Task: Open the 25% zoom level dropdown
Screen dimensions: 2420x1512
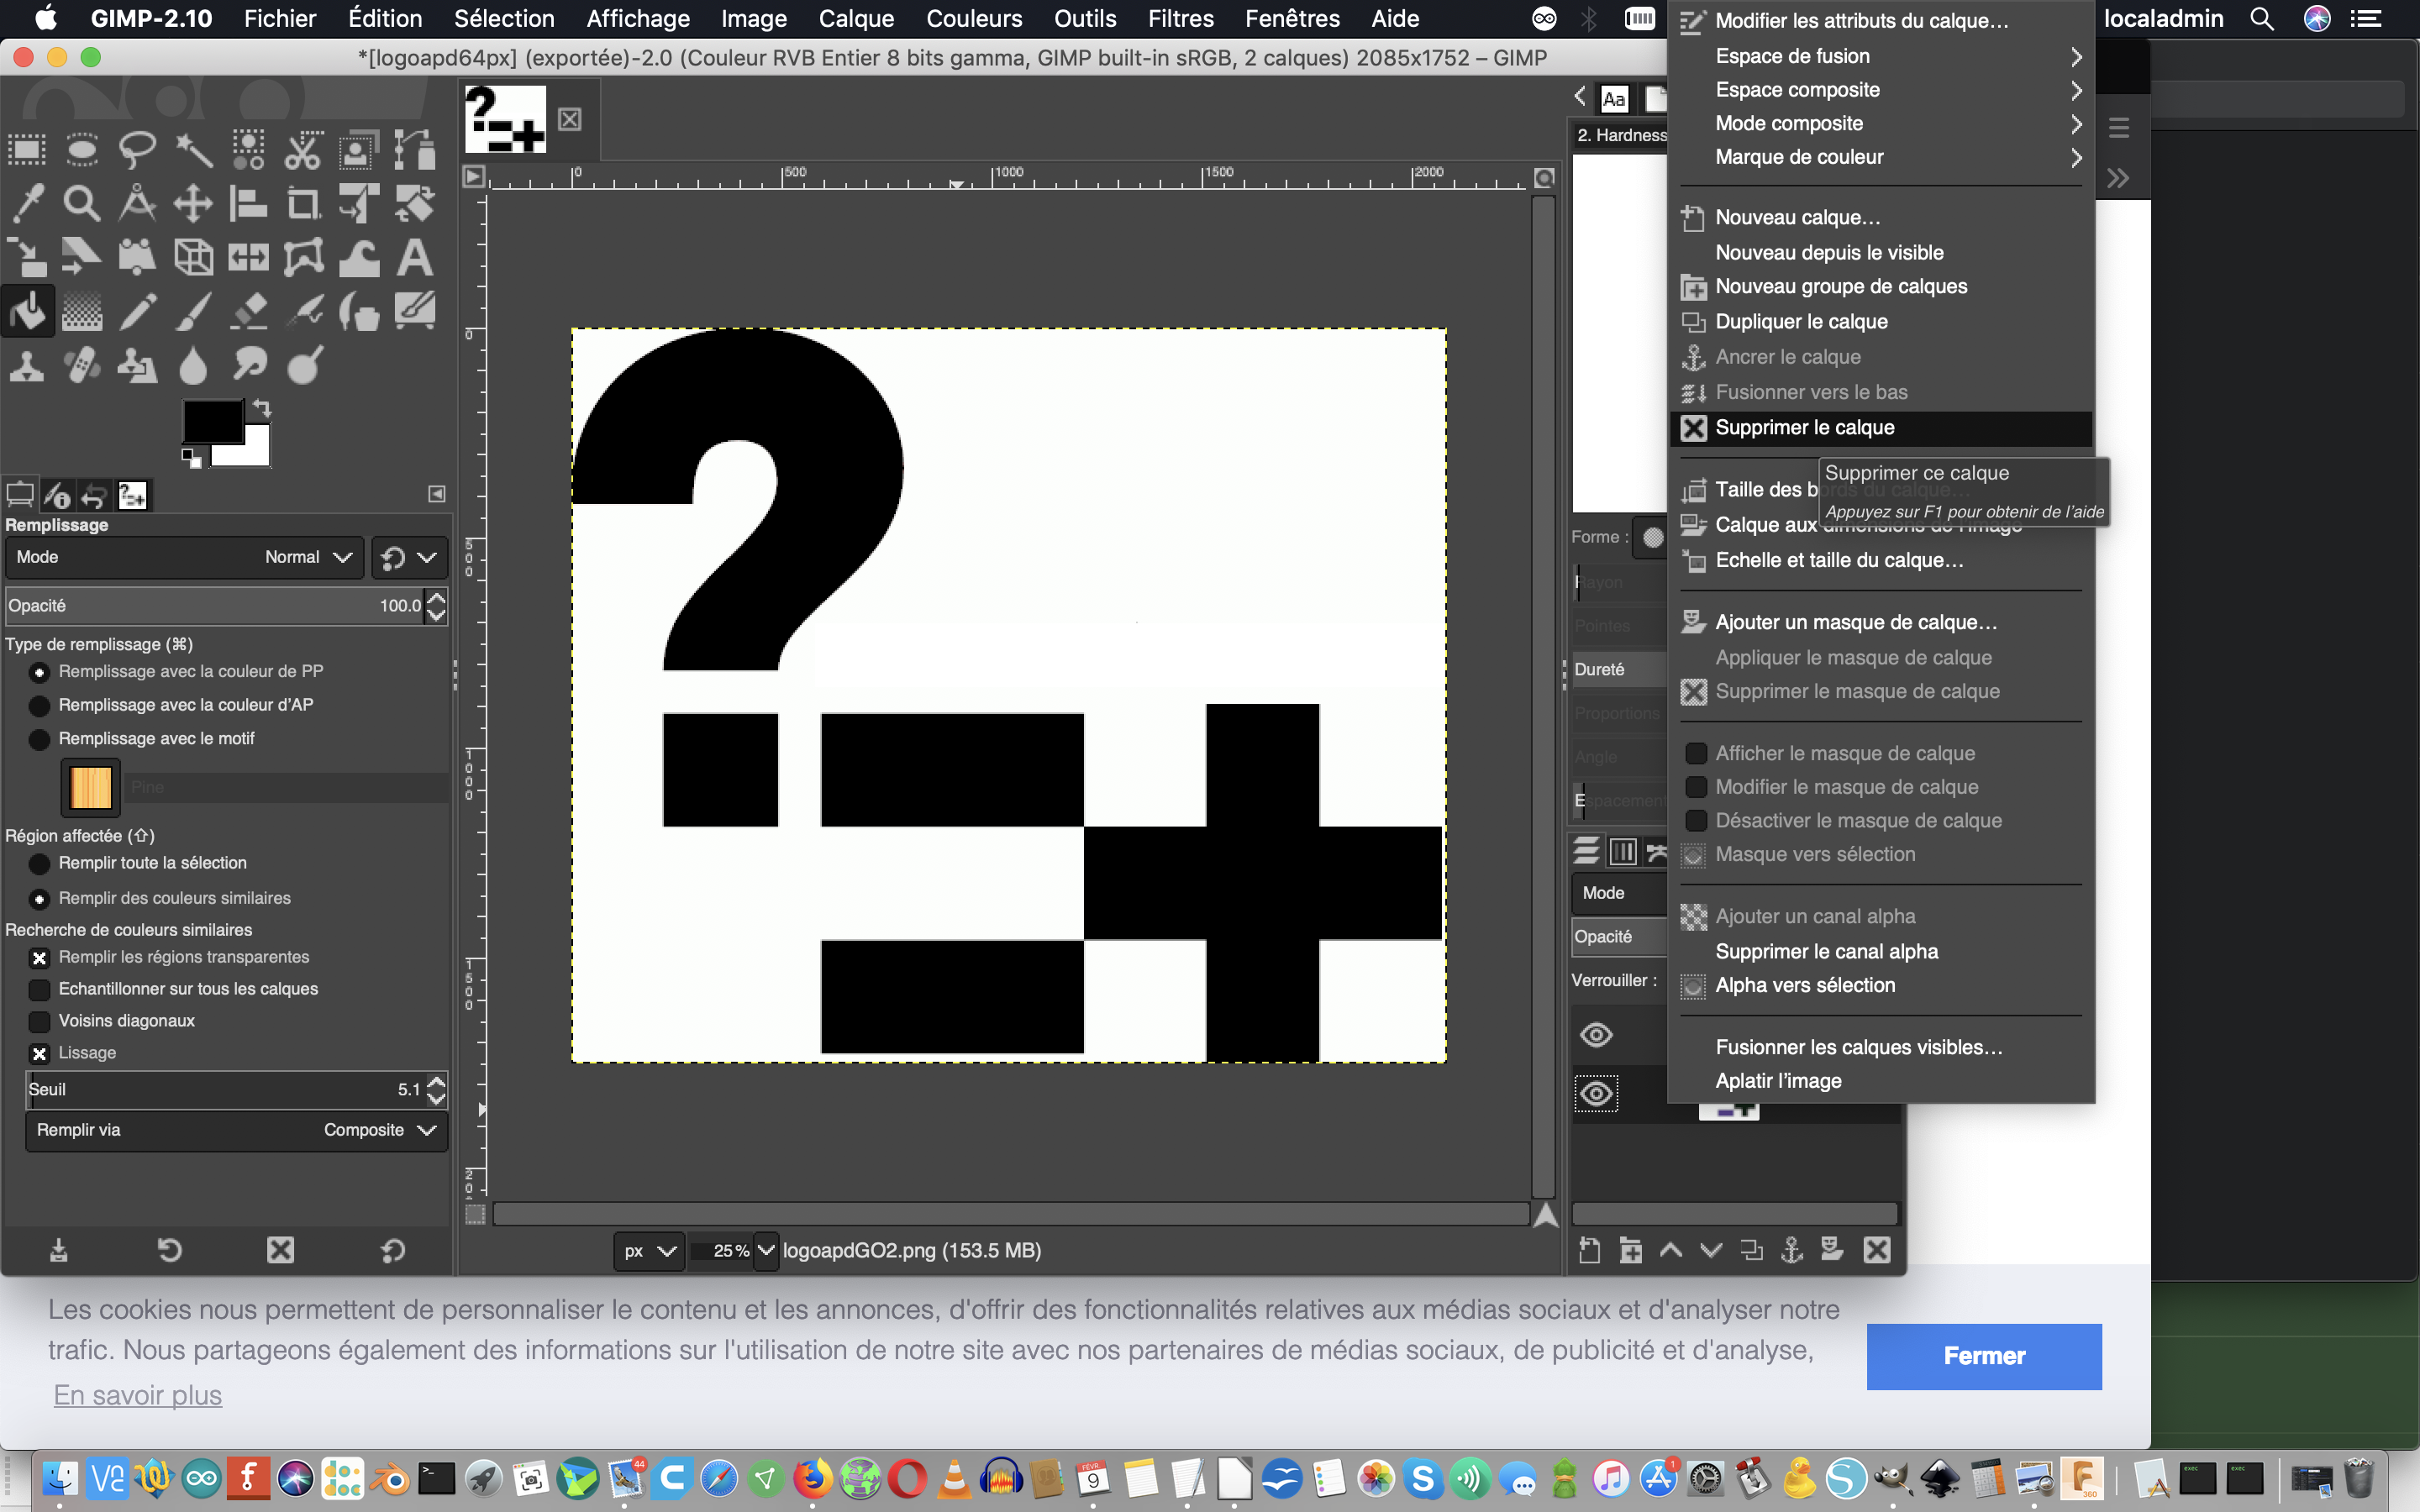Action: (x=766, y=1250)
